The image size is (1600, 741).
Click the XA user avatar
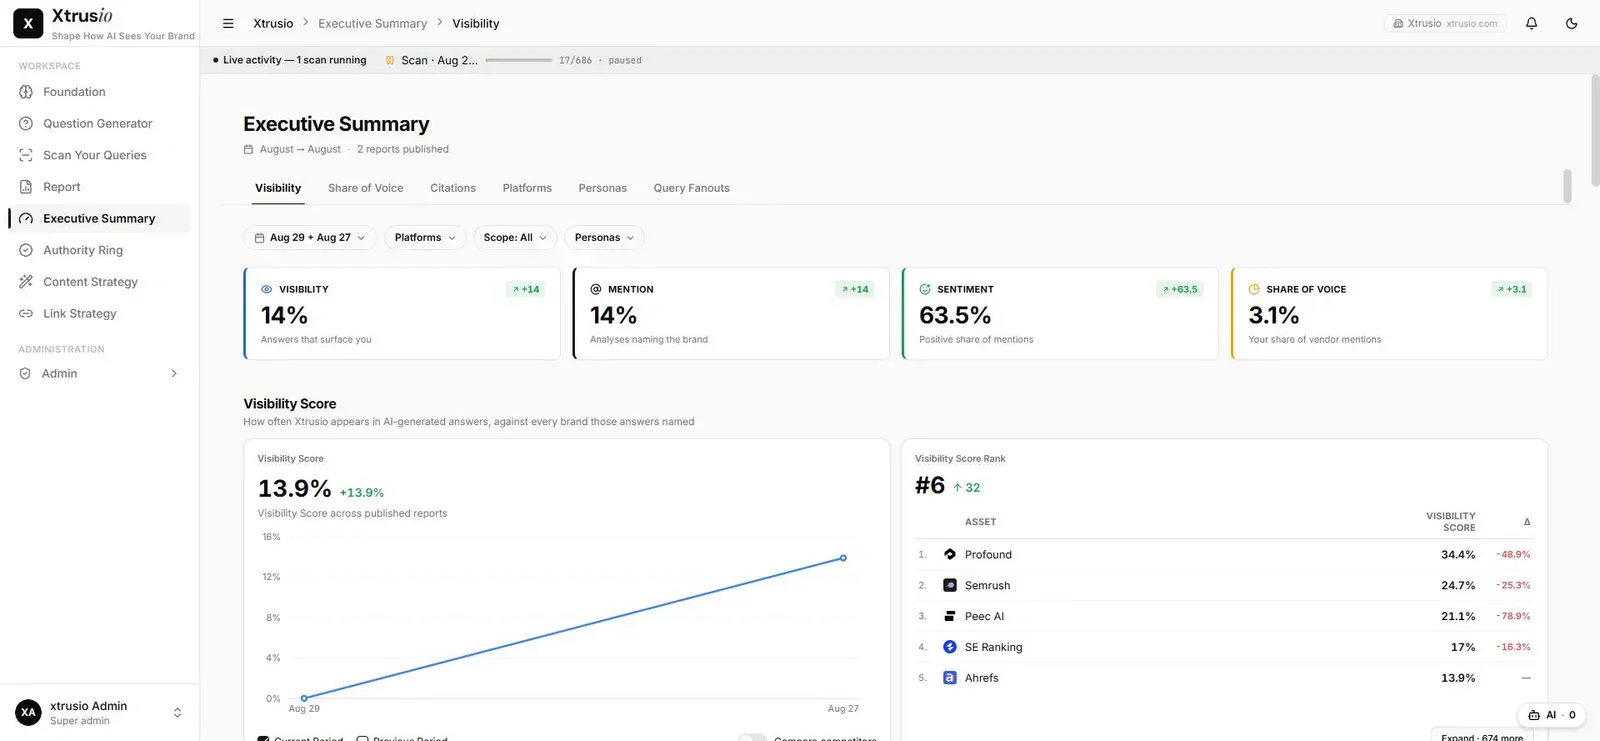[x=28, y=713]
